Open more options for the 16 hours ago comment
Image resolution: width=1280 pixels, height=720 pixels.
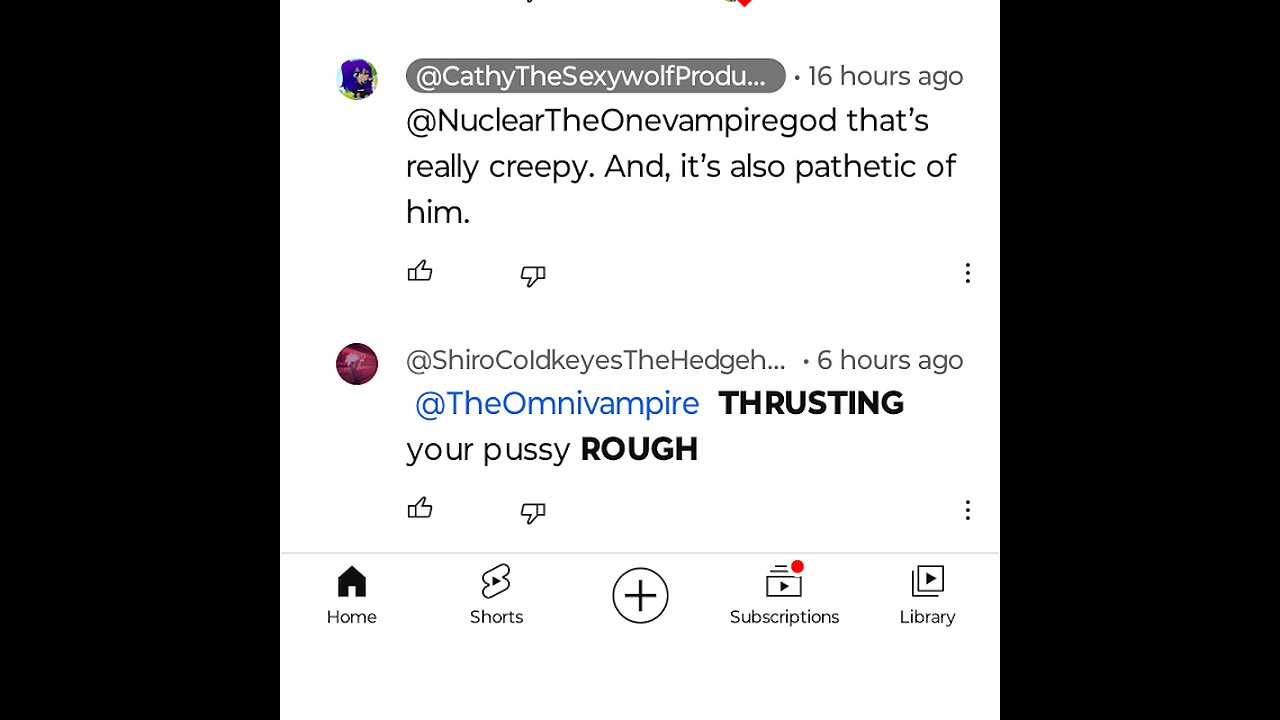[x=967, y=273]
